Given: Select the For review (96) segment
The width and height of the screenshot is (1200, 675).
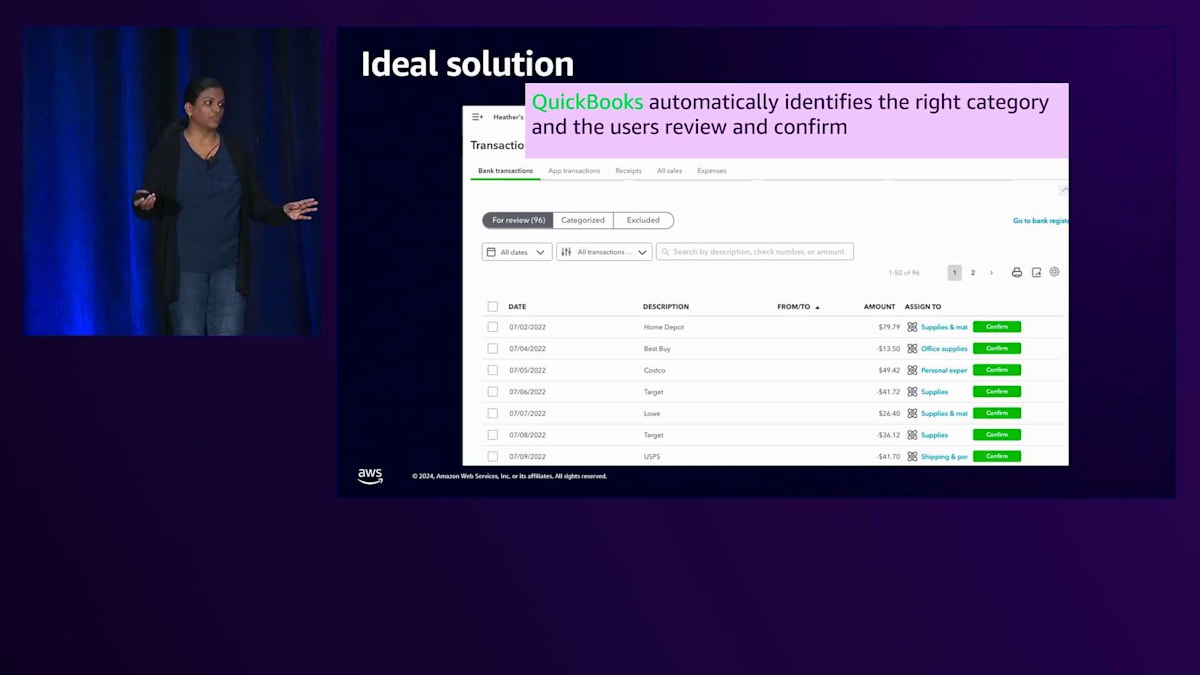Looking at the screenshot, I should point(518,220).
